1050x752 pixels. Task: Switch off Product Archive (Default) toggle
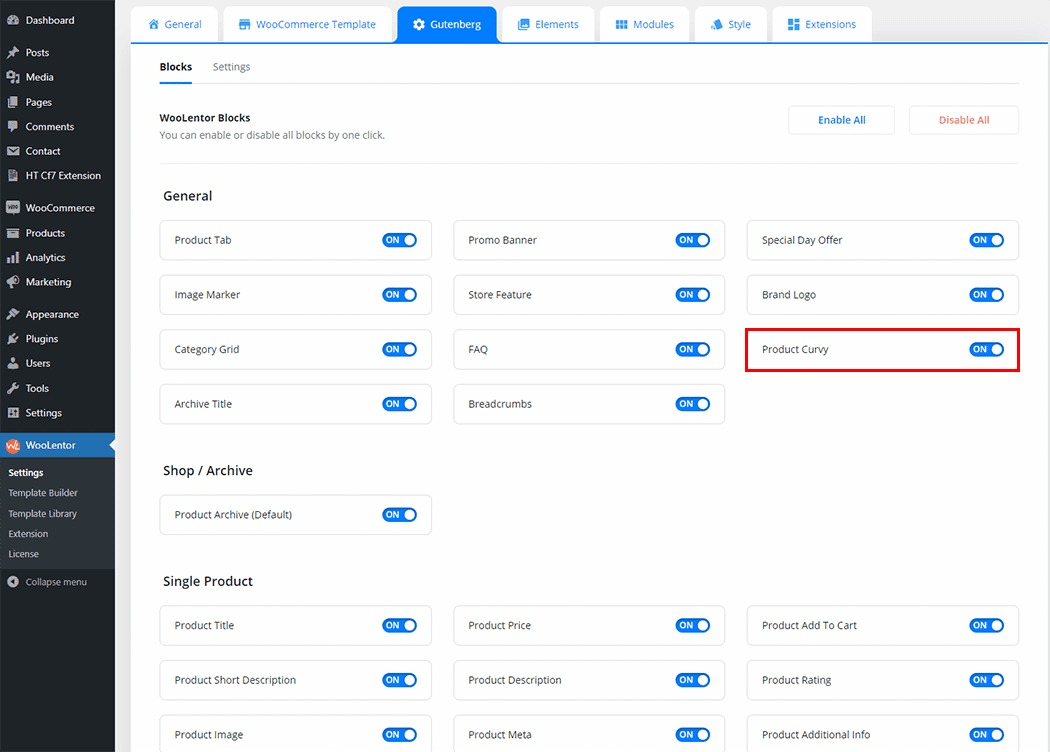pyautogui.click(x=399, y=515)
